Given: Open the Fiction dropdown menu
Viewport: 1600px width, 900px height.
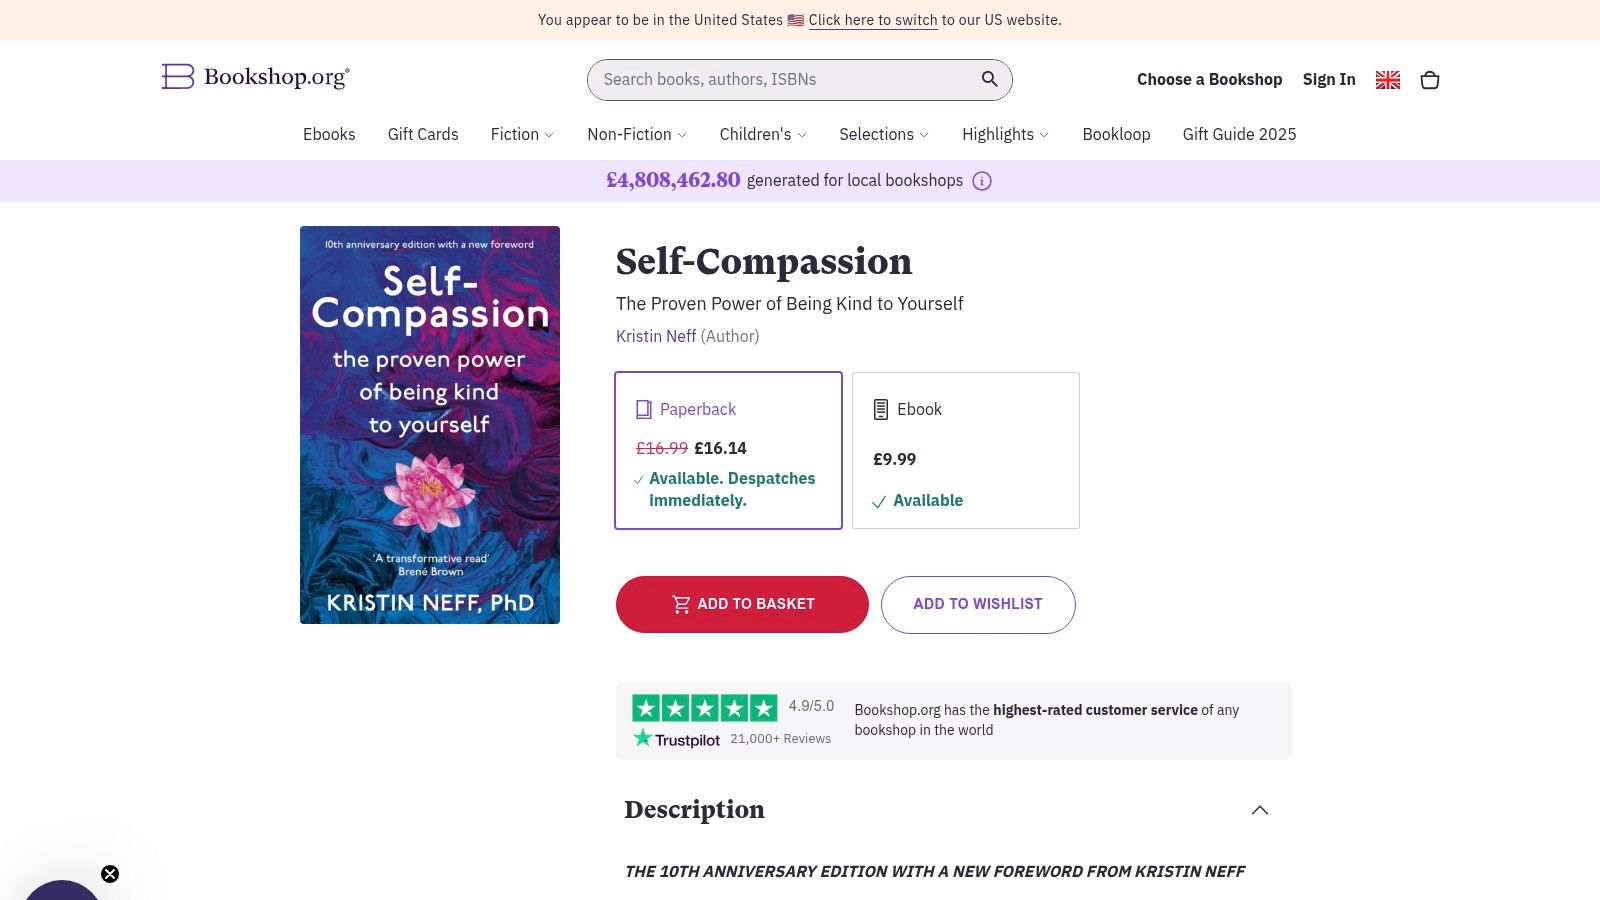Looking at the screenshot, I should click(521, 134).
